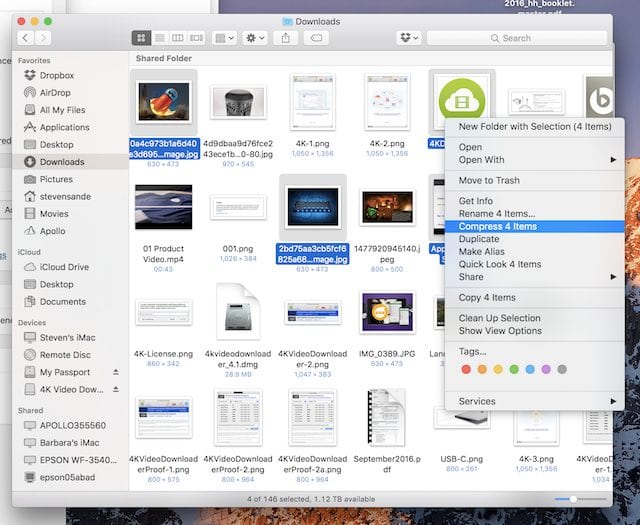The width and height of the screenshot is (640, 525).
Task: Click the Share toolbar button
Action: coord(285,38)
